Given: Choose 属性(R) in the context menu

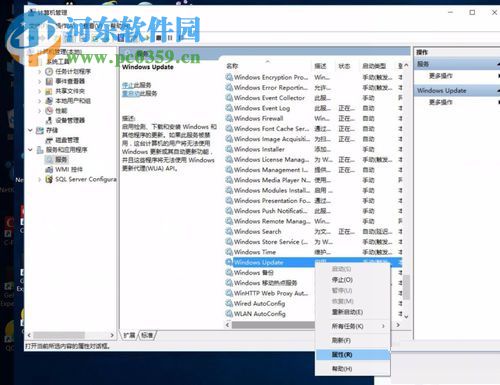Looking at the screenshot, I should [353, 355].
